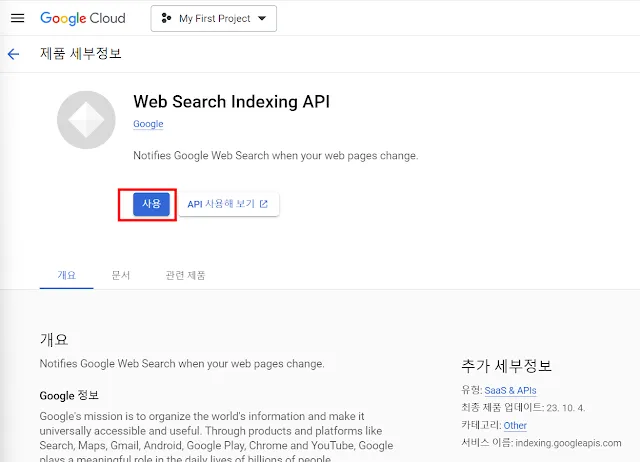Click the 추가 세부정보 heading
Screen dimensions: 640x462
(506, 366)
